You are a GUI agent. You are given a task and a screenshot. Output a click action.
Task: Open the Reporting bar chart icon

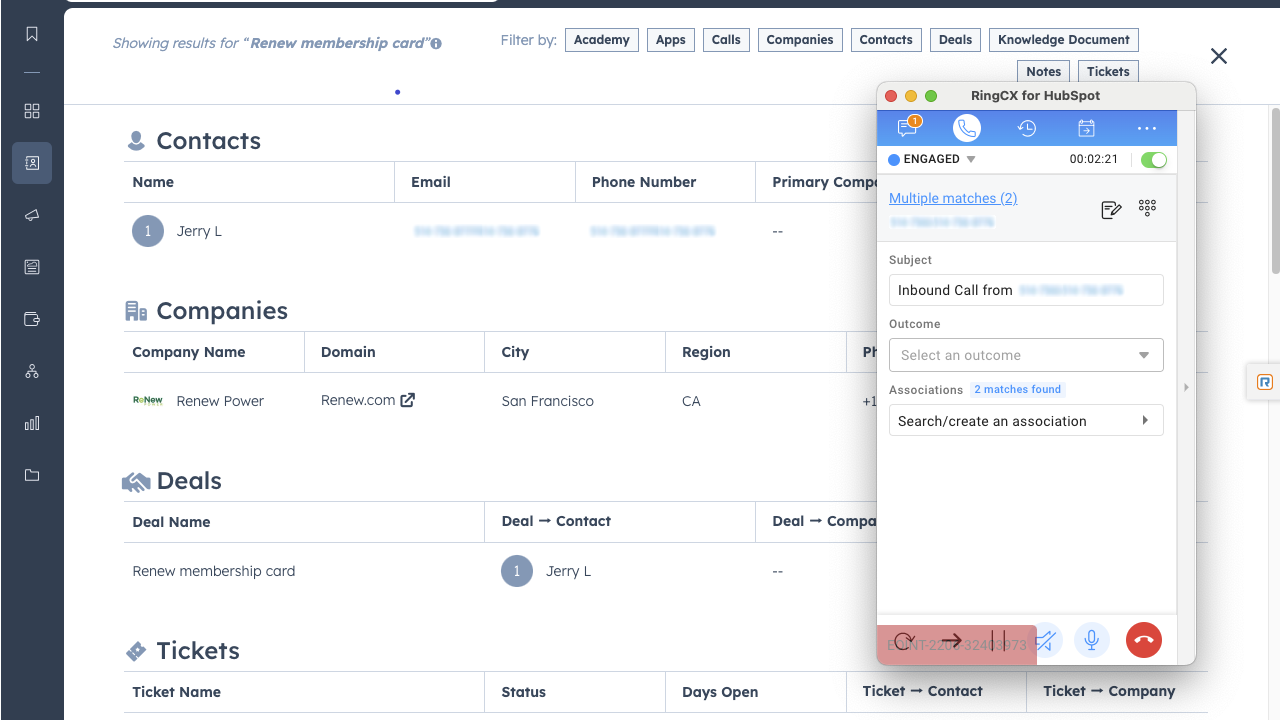click(32, 423)
